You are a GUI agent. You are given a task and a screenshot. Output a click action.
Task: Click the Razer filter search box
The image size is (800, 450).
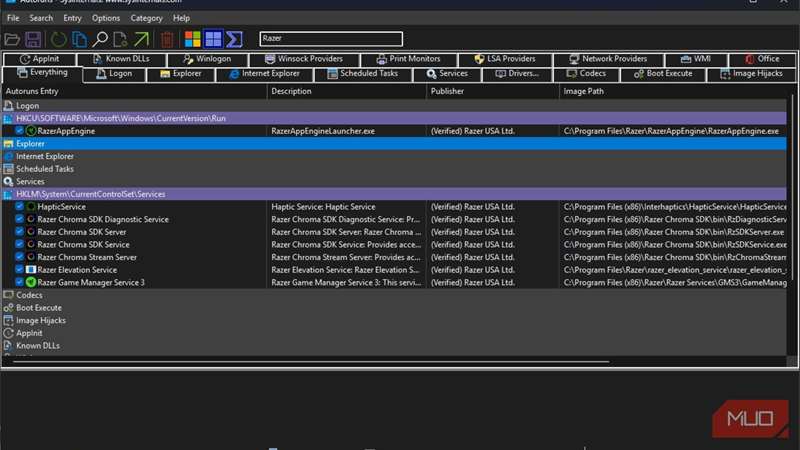(330, 39)
